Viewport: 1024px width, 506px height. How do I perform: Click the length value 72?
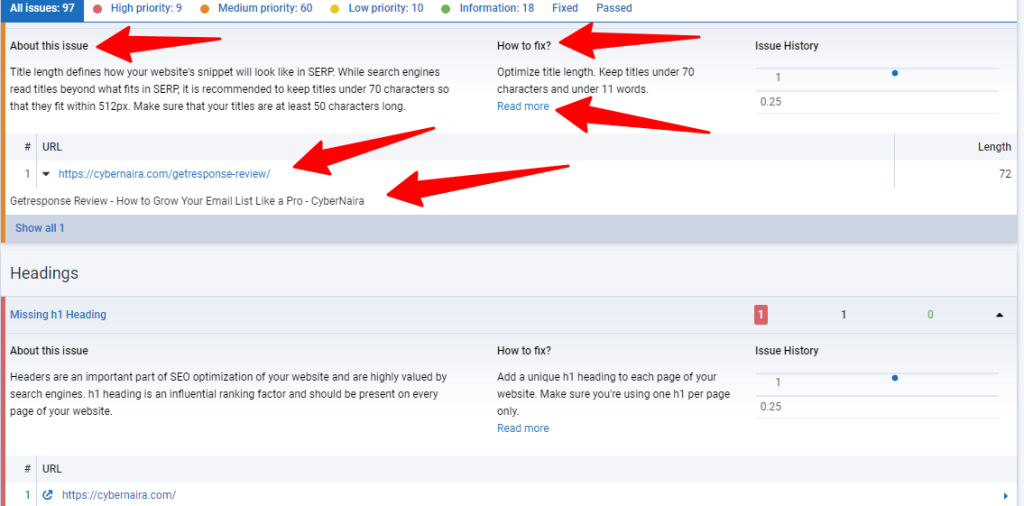pos(1005,174)
